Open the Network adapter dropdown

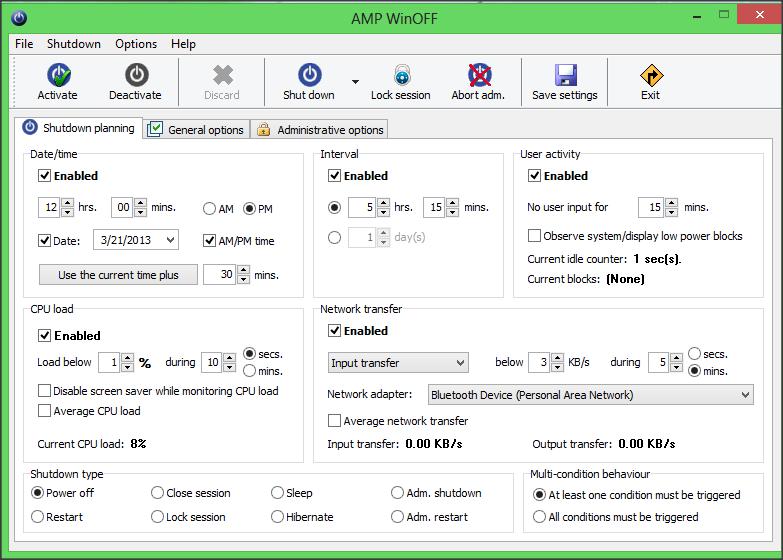point(591,395)
